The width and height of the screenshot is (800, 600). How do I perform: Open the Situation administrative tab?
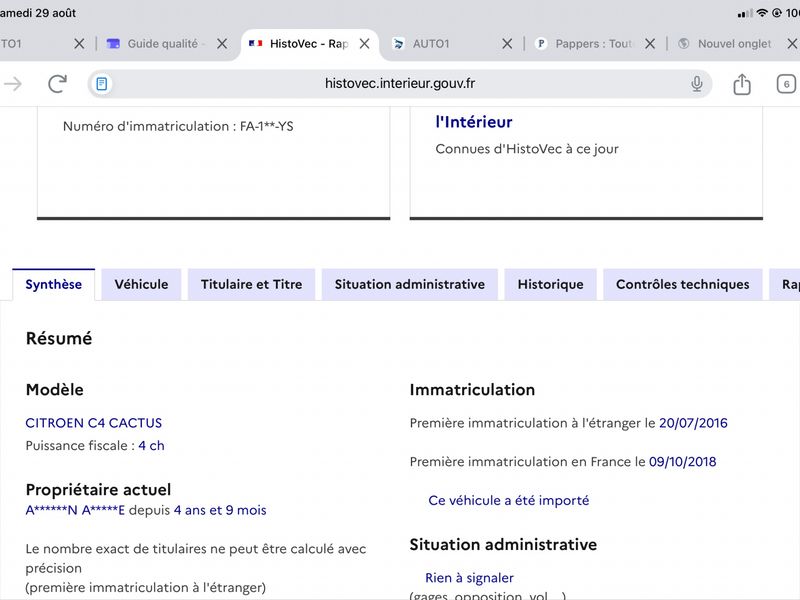[x=410, y=284]
